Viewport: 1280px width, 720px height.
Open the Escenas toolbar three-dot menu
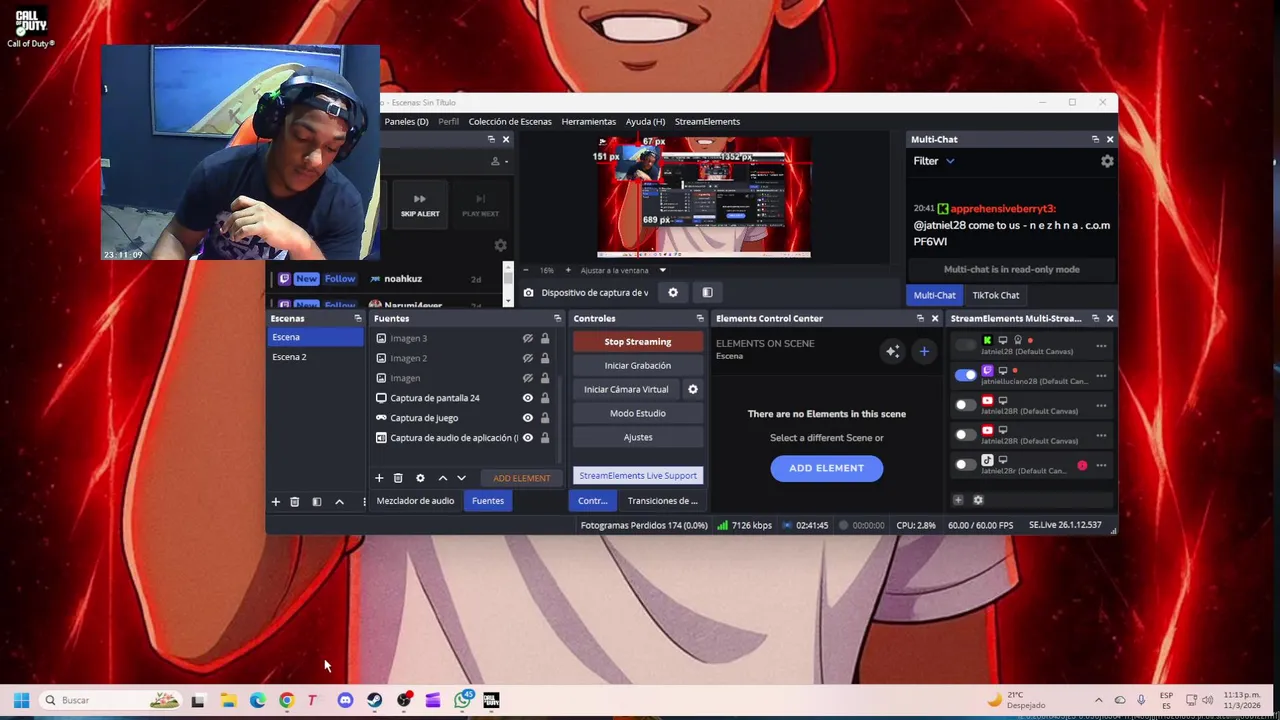[x=364, y=502]
